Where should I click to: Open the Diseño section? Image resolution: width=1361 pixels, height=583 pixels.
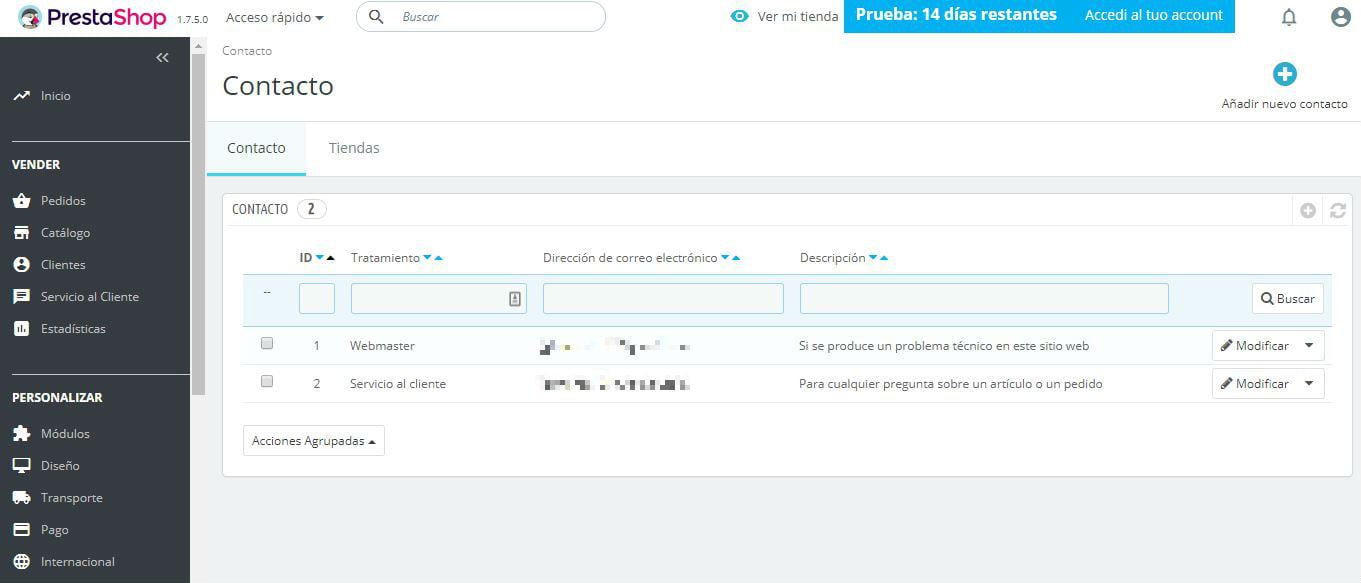pos(58,465)
